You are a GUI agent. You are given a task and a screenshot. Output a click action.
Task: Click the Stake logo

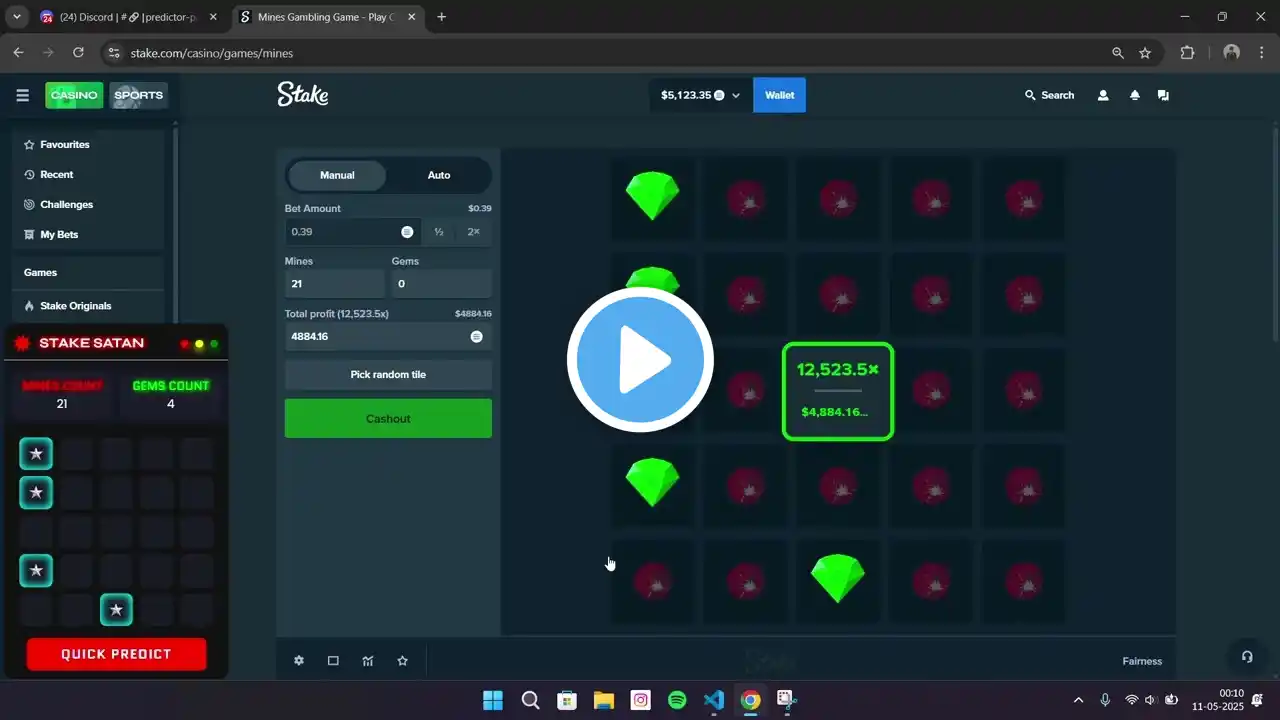[302, 95]
